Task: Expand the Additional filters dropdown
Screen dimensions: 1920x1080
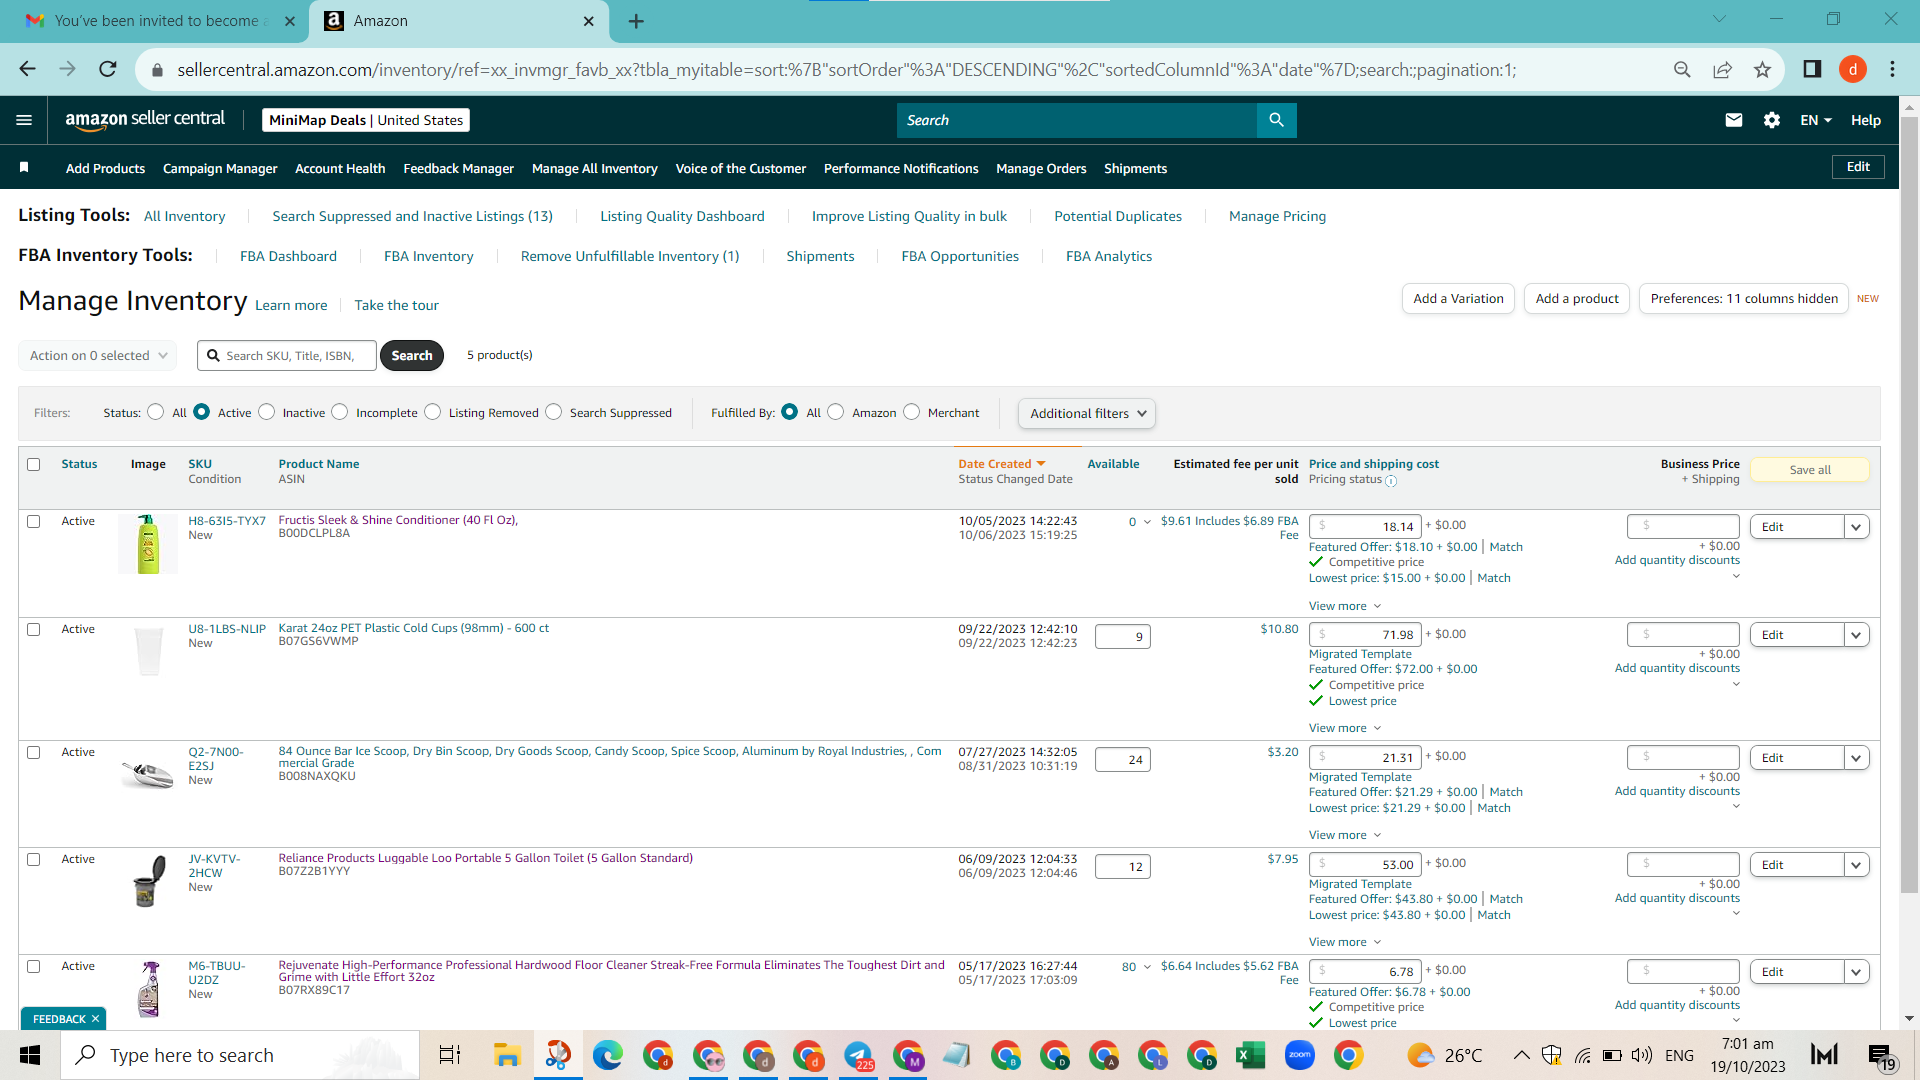Action: [x=1087, y=413]
